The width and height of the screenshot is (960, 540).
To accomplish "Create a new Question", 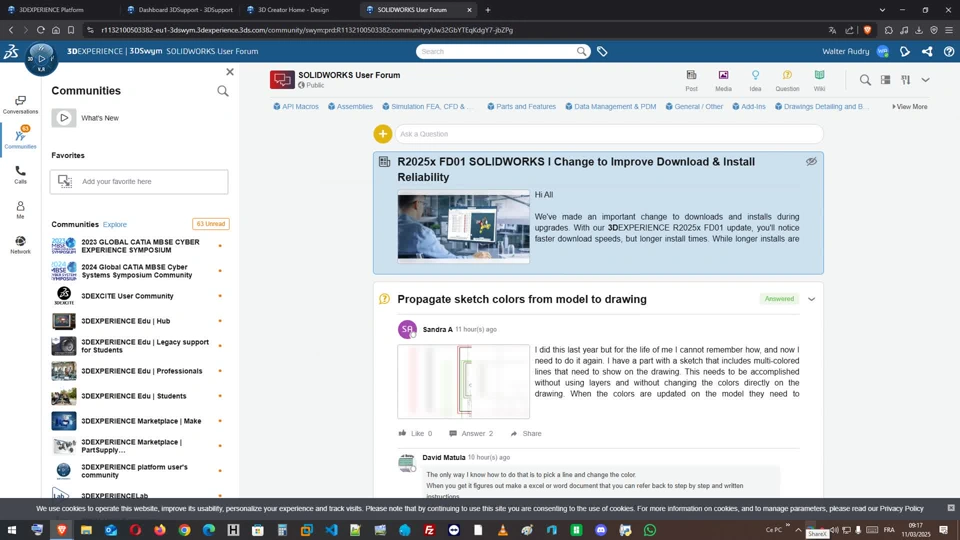I will coord(787,80).
